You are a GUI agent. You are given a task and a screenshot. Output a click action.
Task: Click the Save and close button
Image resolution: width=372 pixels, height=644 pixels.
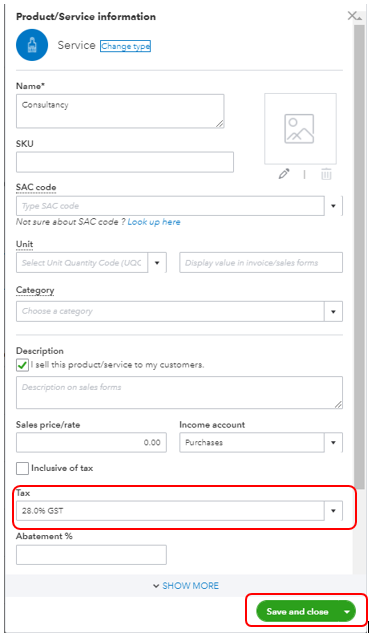297,612
